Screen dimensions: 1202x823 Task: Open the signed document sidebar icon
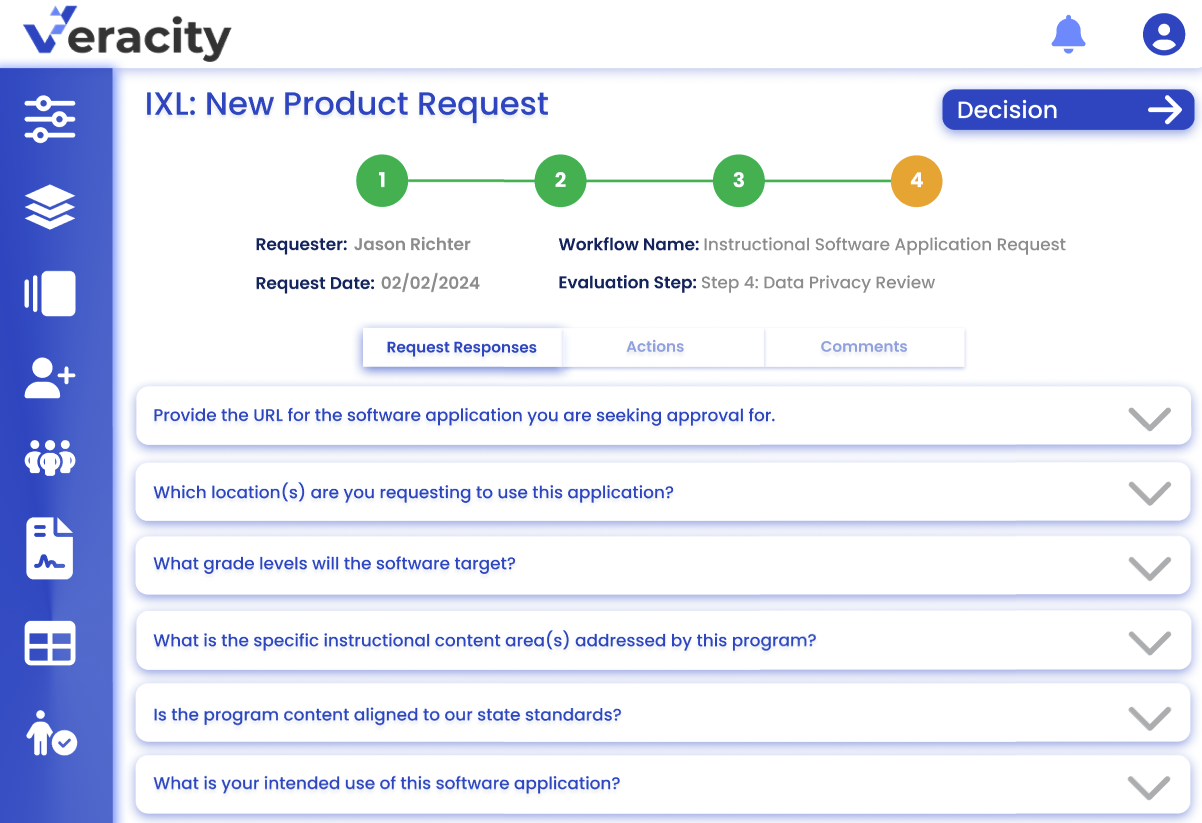coord(50,548)
